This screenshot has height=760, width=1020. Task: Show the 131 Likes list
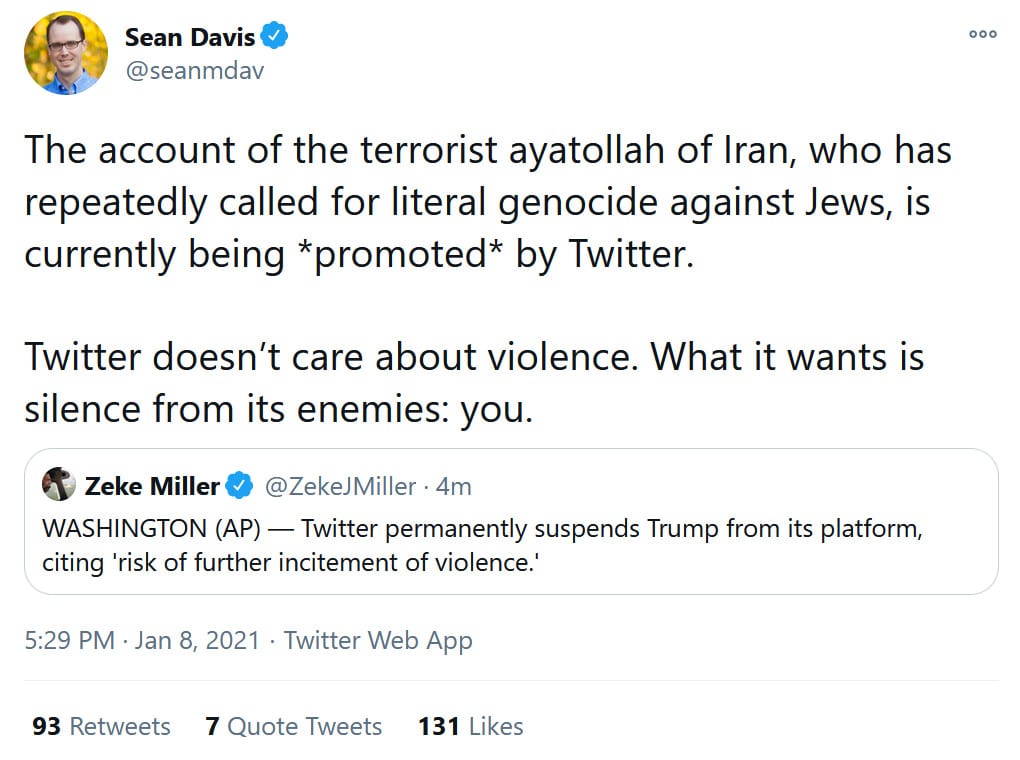pos(471,726)
